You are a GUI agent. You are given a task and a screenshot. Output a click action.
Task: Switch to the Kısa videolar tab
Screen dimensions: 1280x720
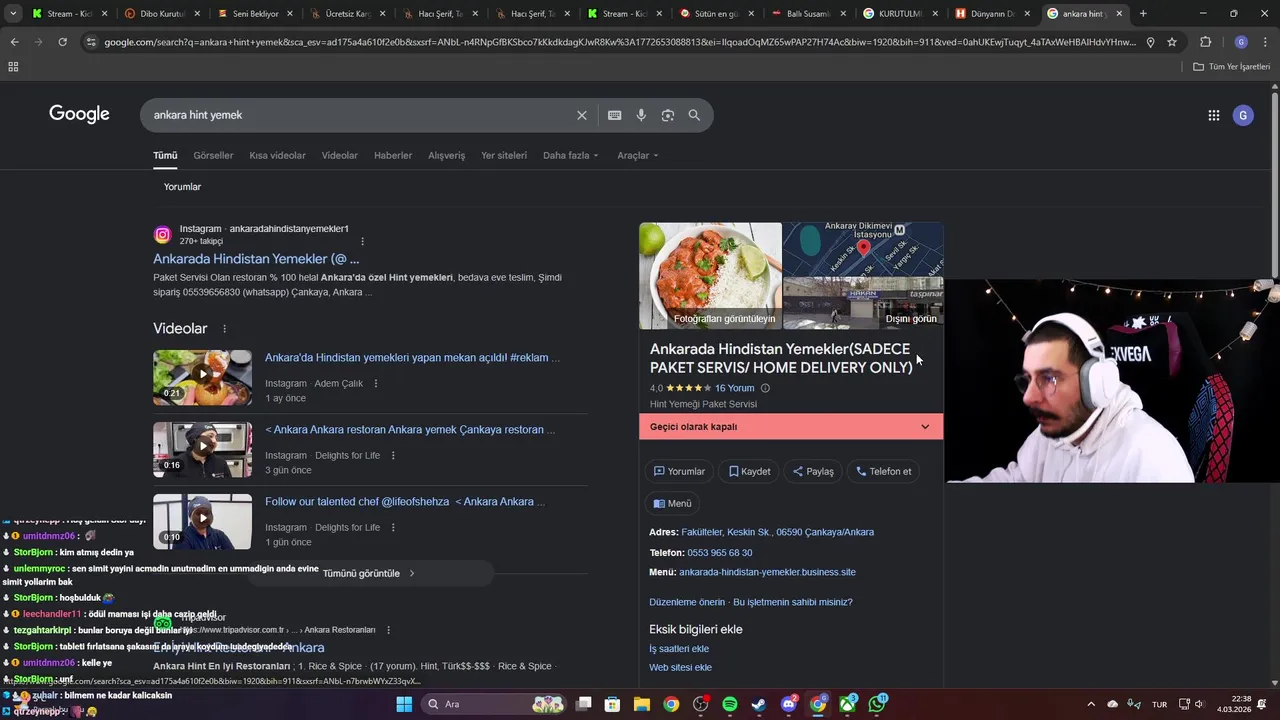point(277,156)
